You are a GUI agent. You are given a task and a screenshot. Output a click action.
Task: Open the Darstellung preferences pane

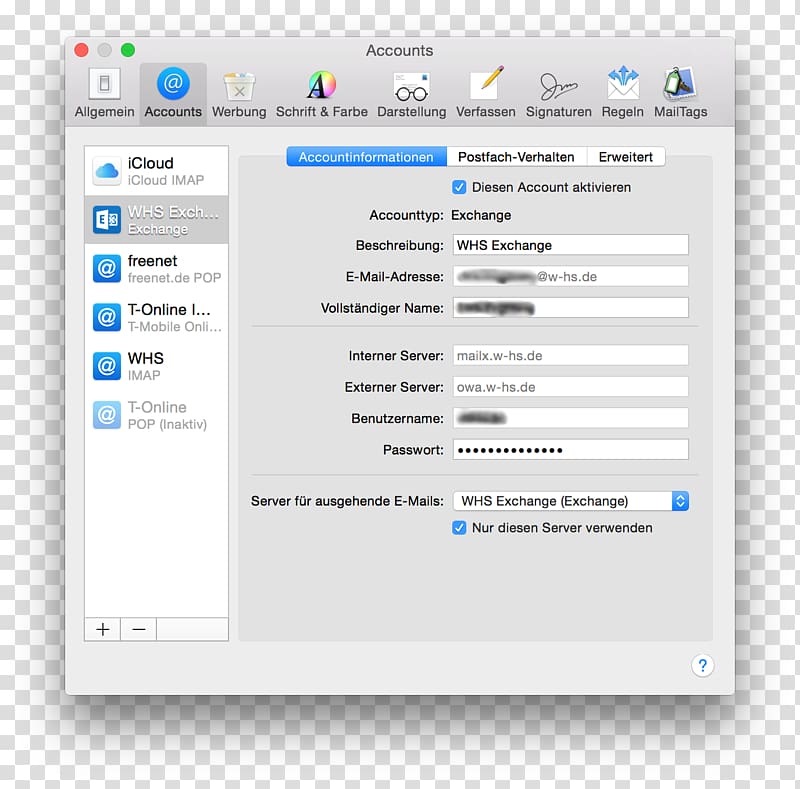pyautogui.click(x=411, y=94)
